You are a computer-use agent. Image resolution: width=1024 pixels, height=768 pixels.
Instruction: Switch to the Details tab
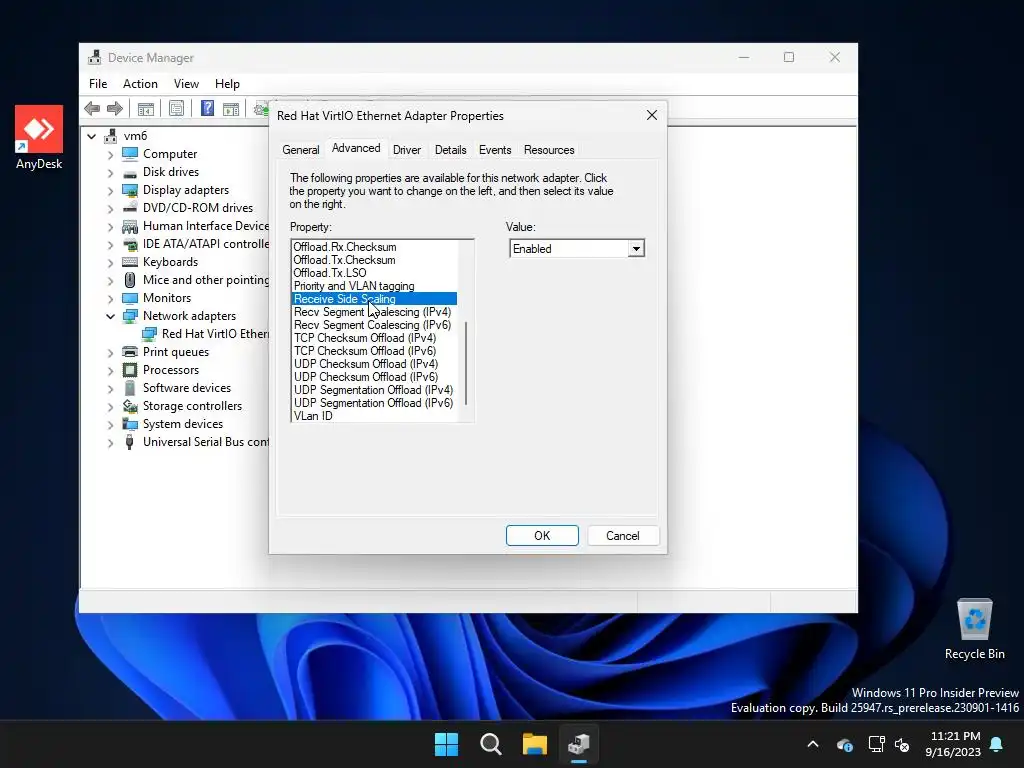[451, 150]
